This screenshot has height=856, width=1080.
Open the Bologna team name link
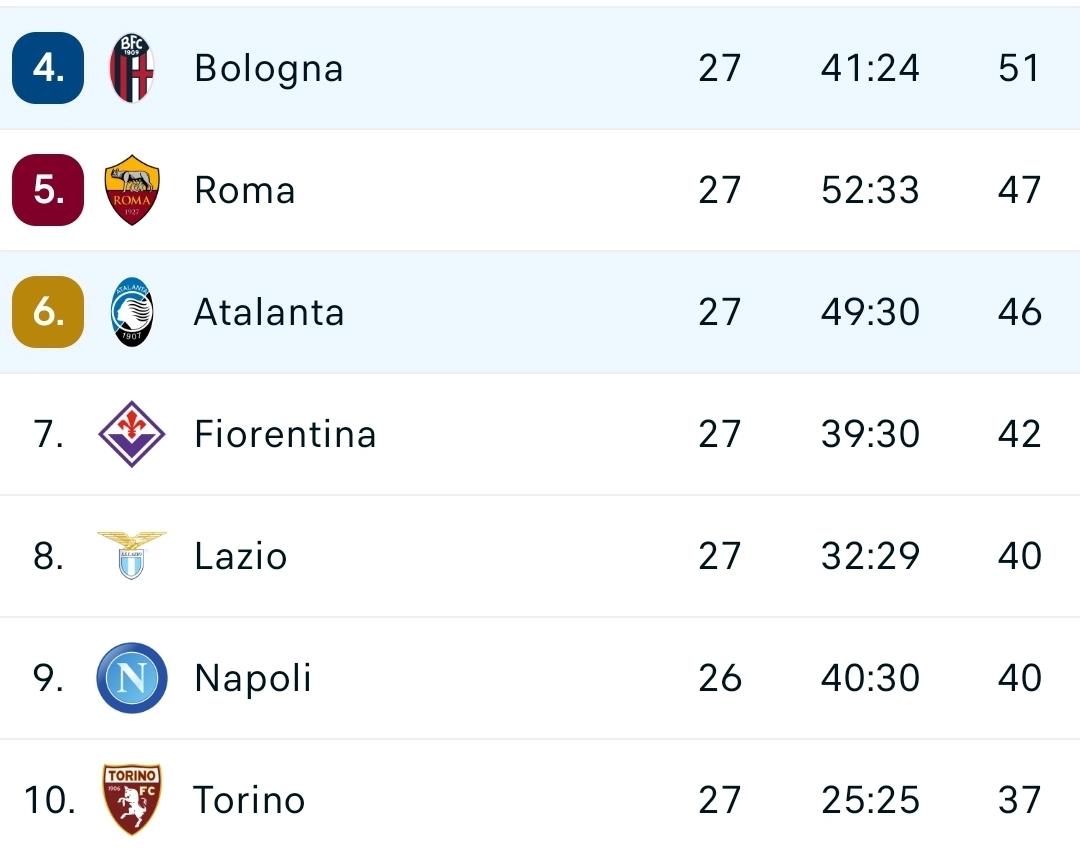(268, 68)
